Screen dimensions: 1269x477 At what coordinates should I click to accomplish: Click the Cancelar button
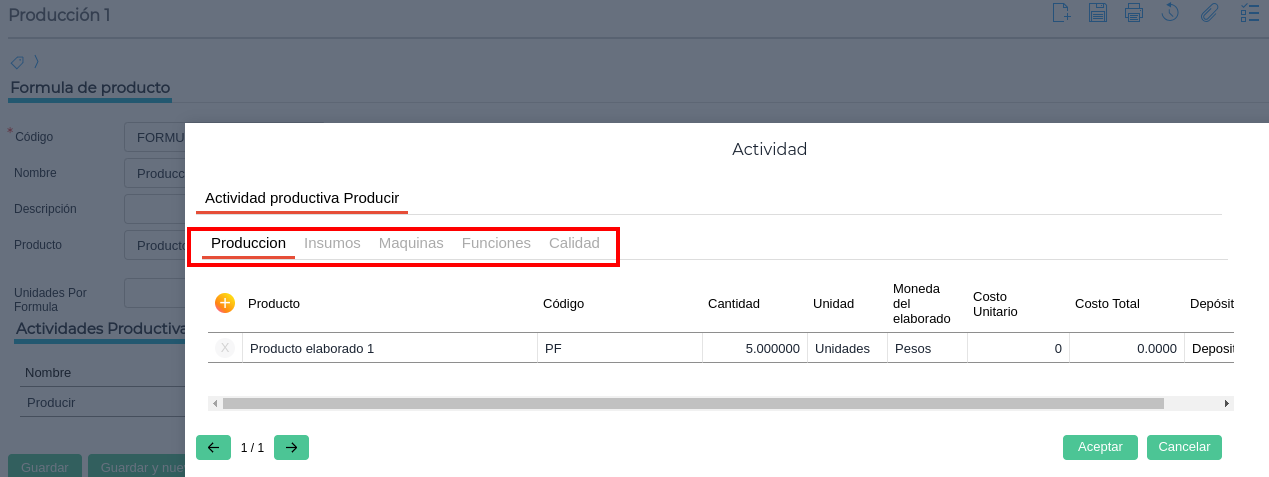tap(1184, 447)
